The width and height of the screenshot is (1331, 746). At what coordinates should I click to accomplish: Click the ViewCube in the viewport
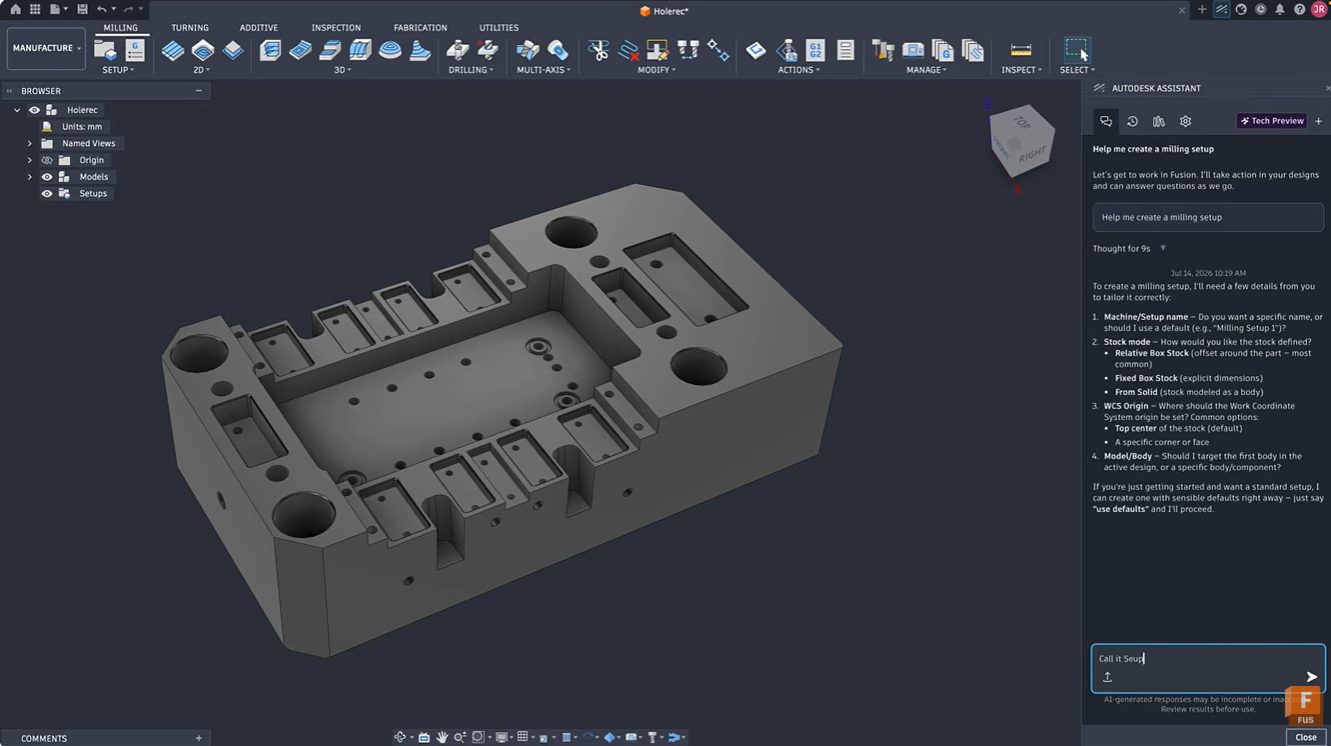(1021, 142)
